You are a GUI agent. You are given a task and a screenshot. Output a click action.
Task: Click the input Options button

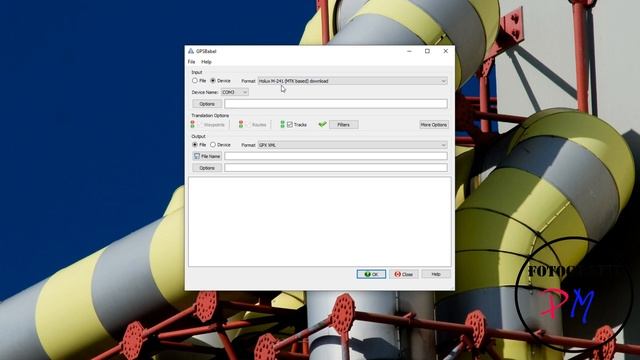point(207,104)
